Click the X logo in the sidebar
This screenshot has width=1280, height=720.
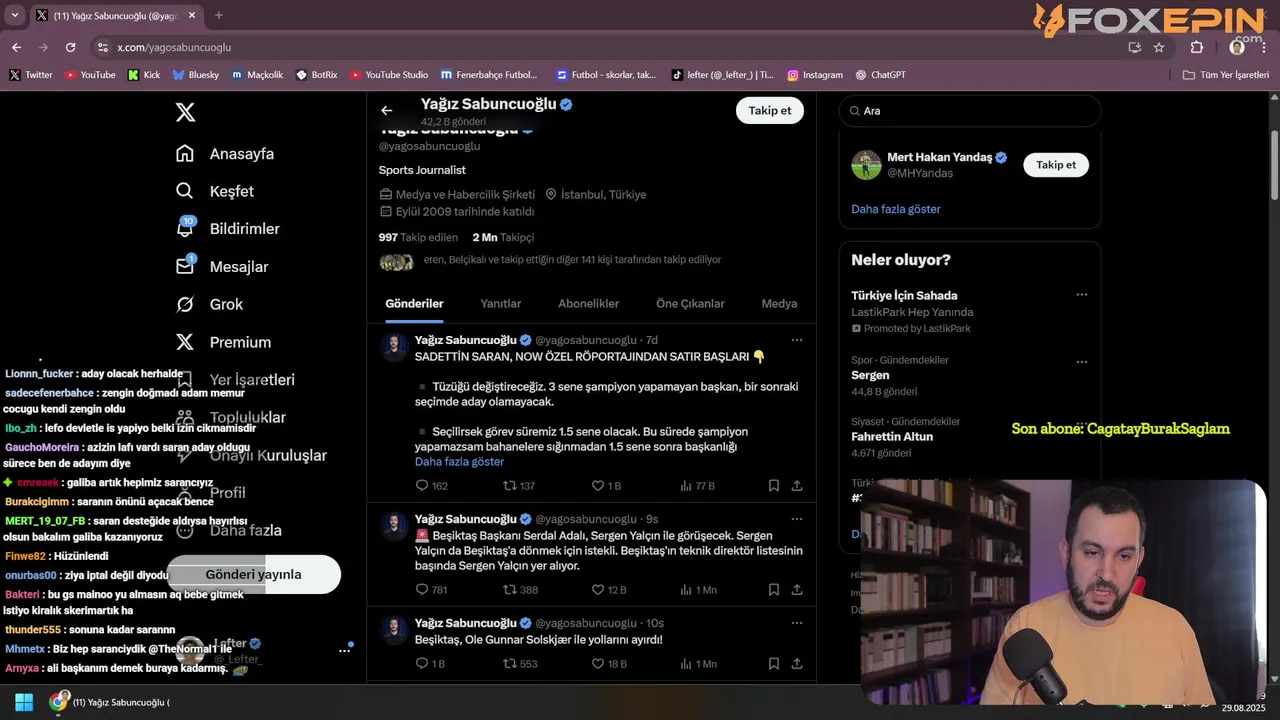pyautogui.click(x=185, y=112)
